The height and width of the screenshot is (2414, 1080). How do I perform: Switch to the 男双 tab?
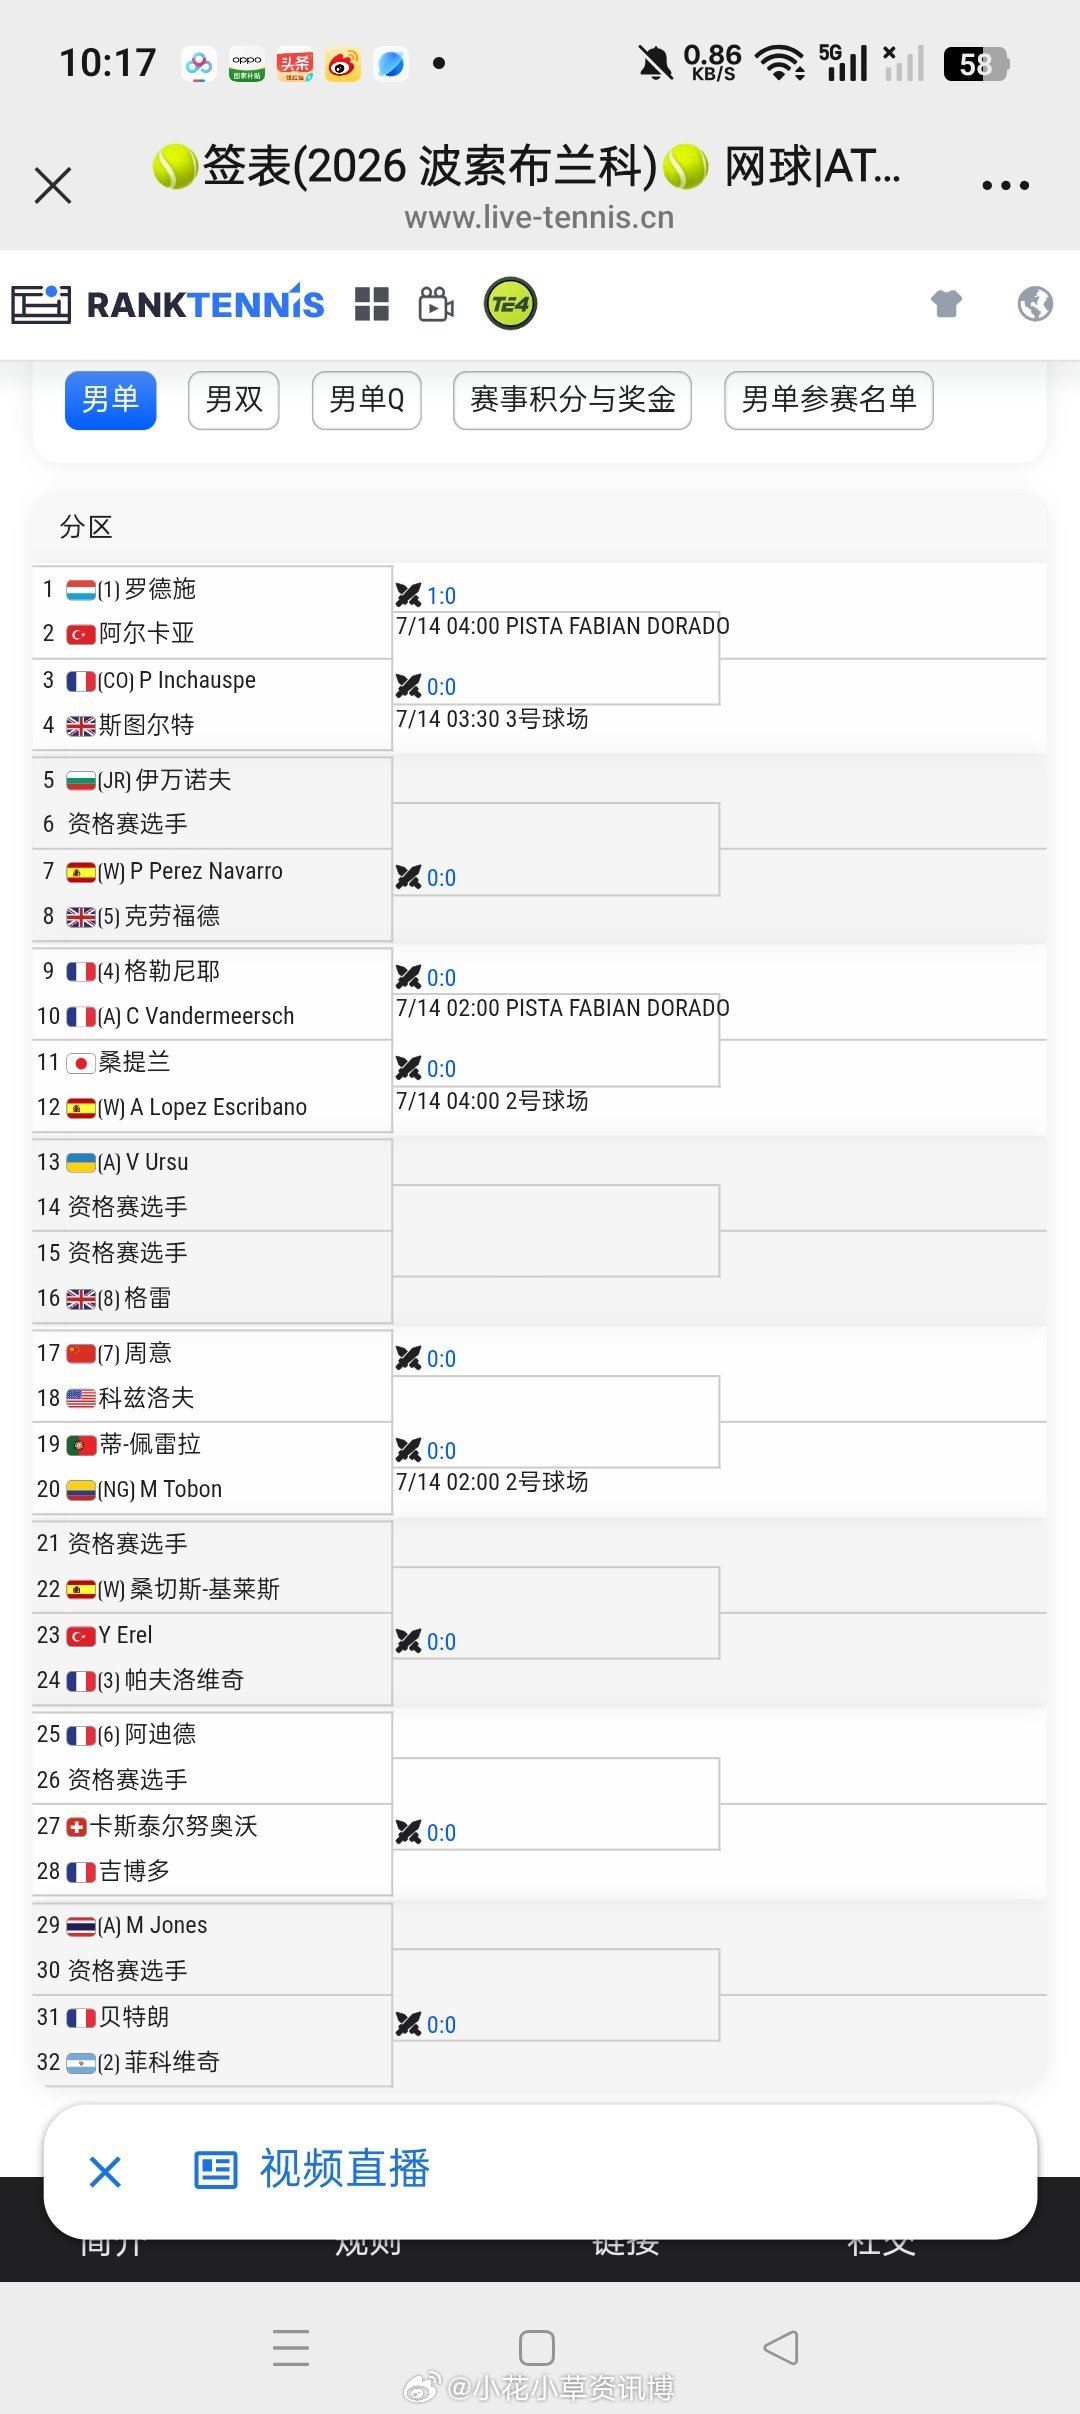234,400
